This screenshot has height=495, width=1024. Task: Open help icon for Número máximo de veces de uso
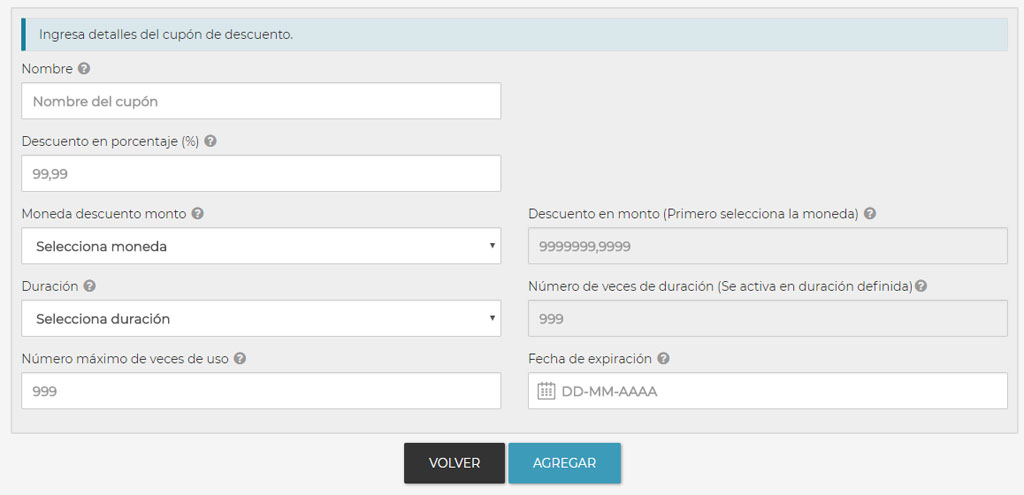[x=240, y=359]
